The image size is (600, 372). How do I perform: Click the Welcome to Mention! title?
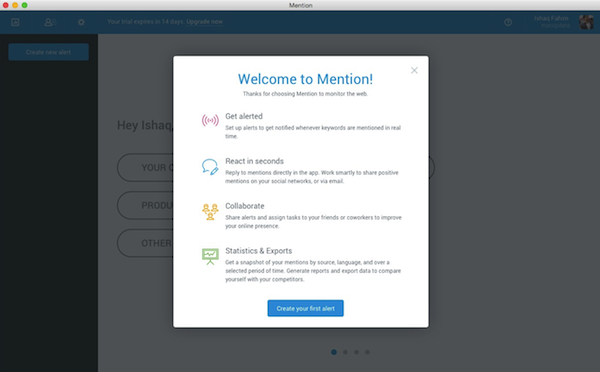click(x=305, y=79)
